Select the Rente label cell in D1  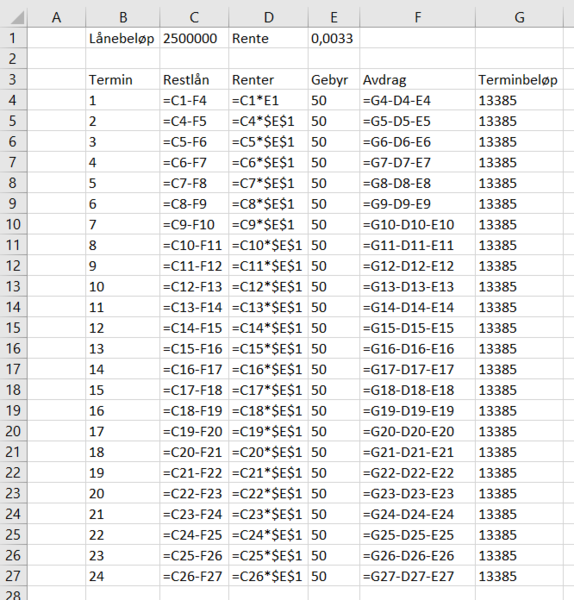pyautogui.click(x=269, y=38)
